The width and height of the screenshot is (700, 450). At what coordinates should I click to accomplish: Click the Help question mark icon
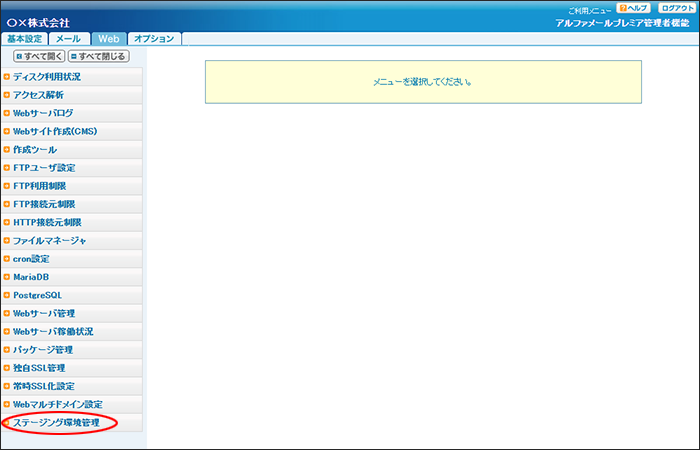(623, 8)
